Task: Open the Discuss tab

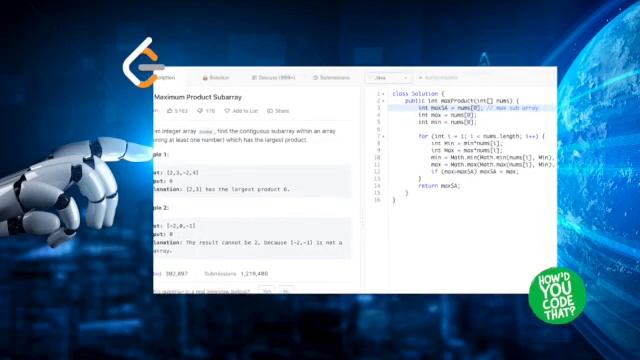Action: (x=273, y=78)
